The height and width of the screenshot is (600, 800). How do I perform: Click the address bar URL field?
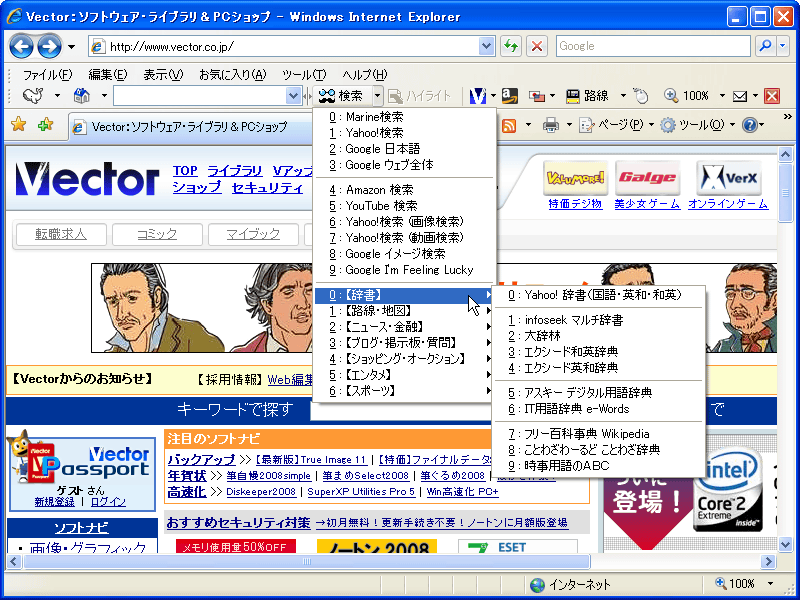click(293, 46)
